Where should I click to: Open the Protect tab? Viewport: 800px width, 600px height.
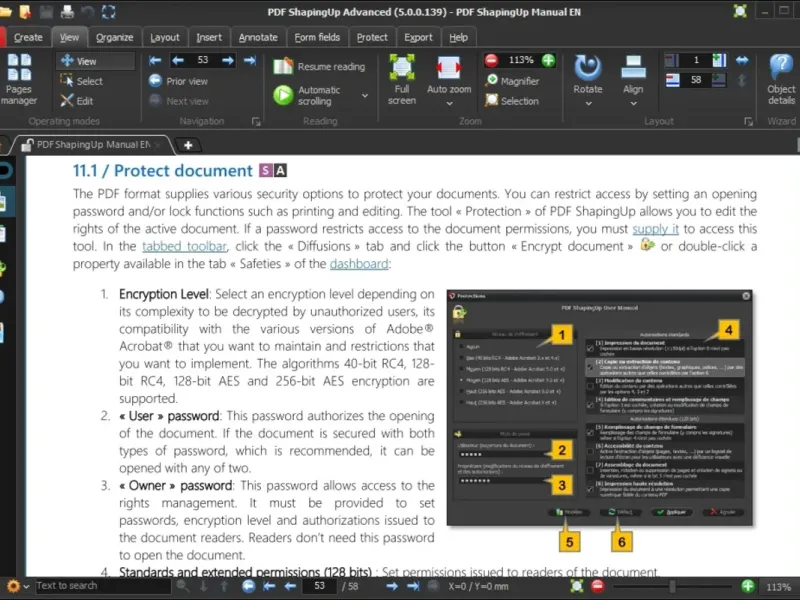coord(372,37)
